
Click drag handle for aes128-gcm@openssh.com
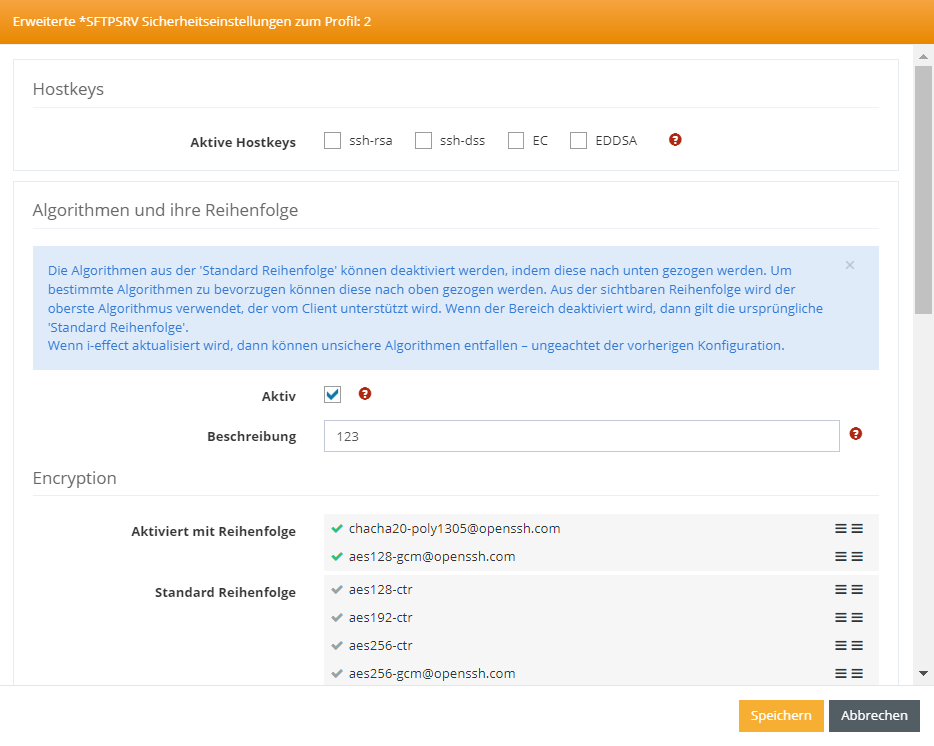coord(849,556)
